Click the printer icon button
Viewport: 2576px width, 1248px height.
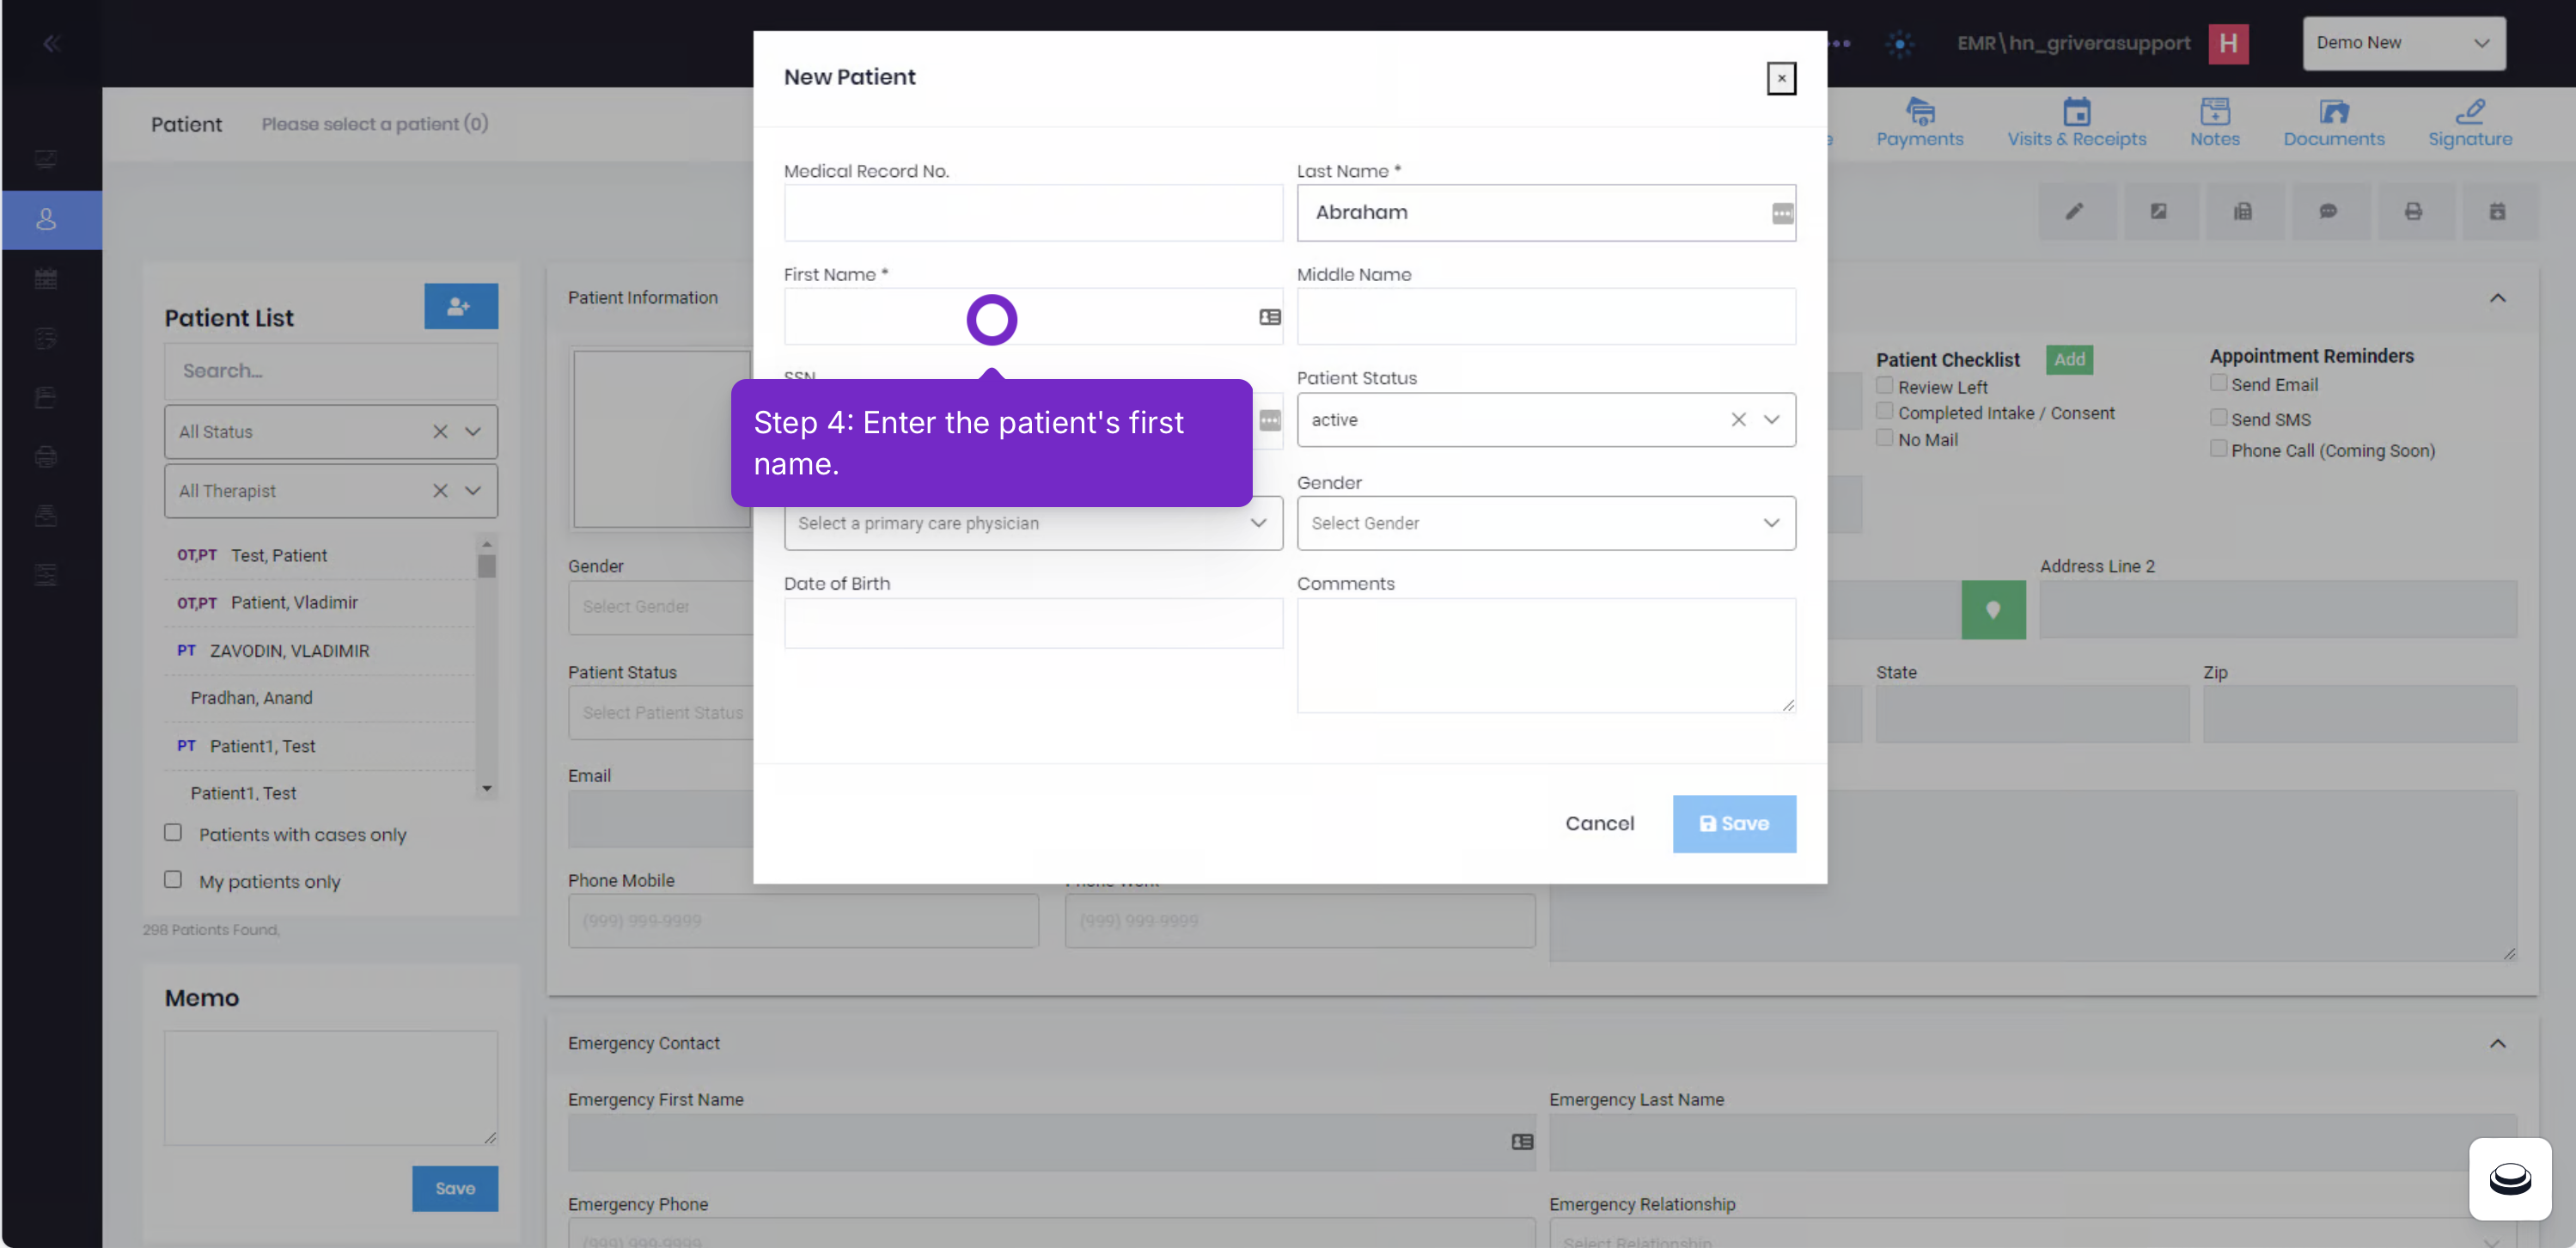2413,211
